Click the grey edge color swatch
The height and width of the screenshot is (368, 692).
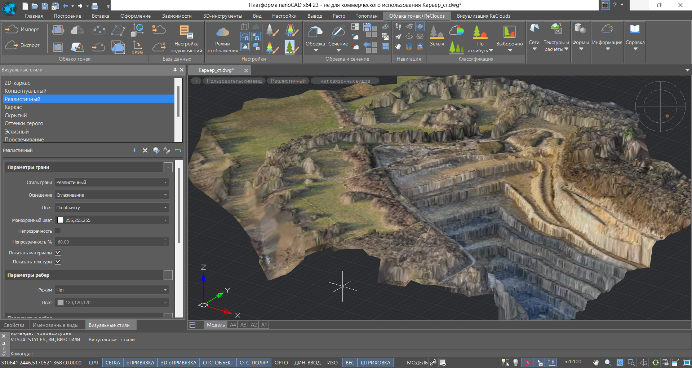click(x=60, y=303)
